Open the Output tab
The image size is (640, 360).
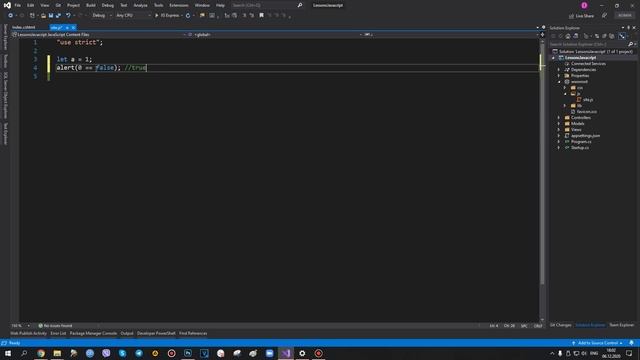point(127,333)
